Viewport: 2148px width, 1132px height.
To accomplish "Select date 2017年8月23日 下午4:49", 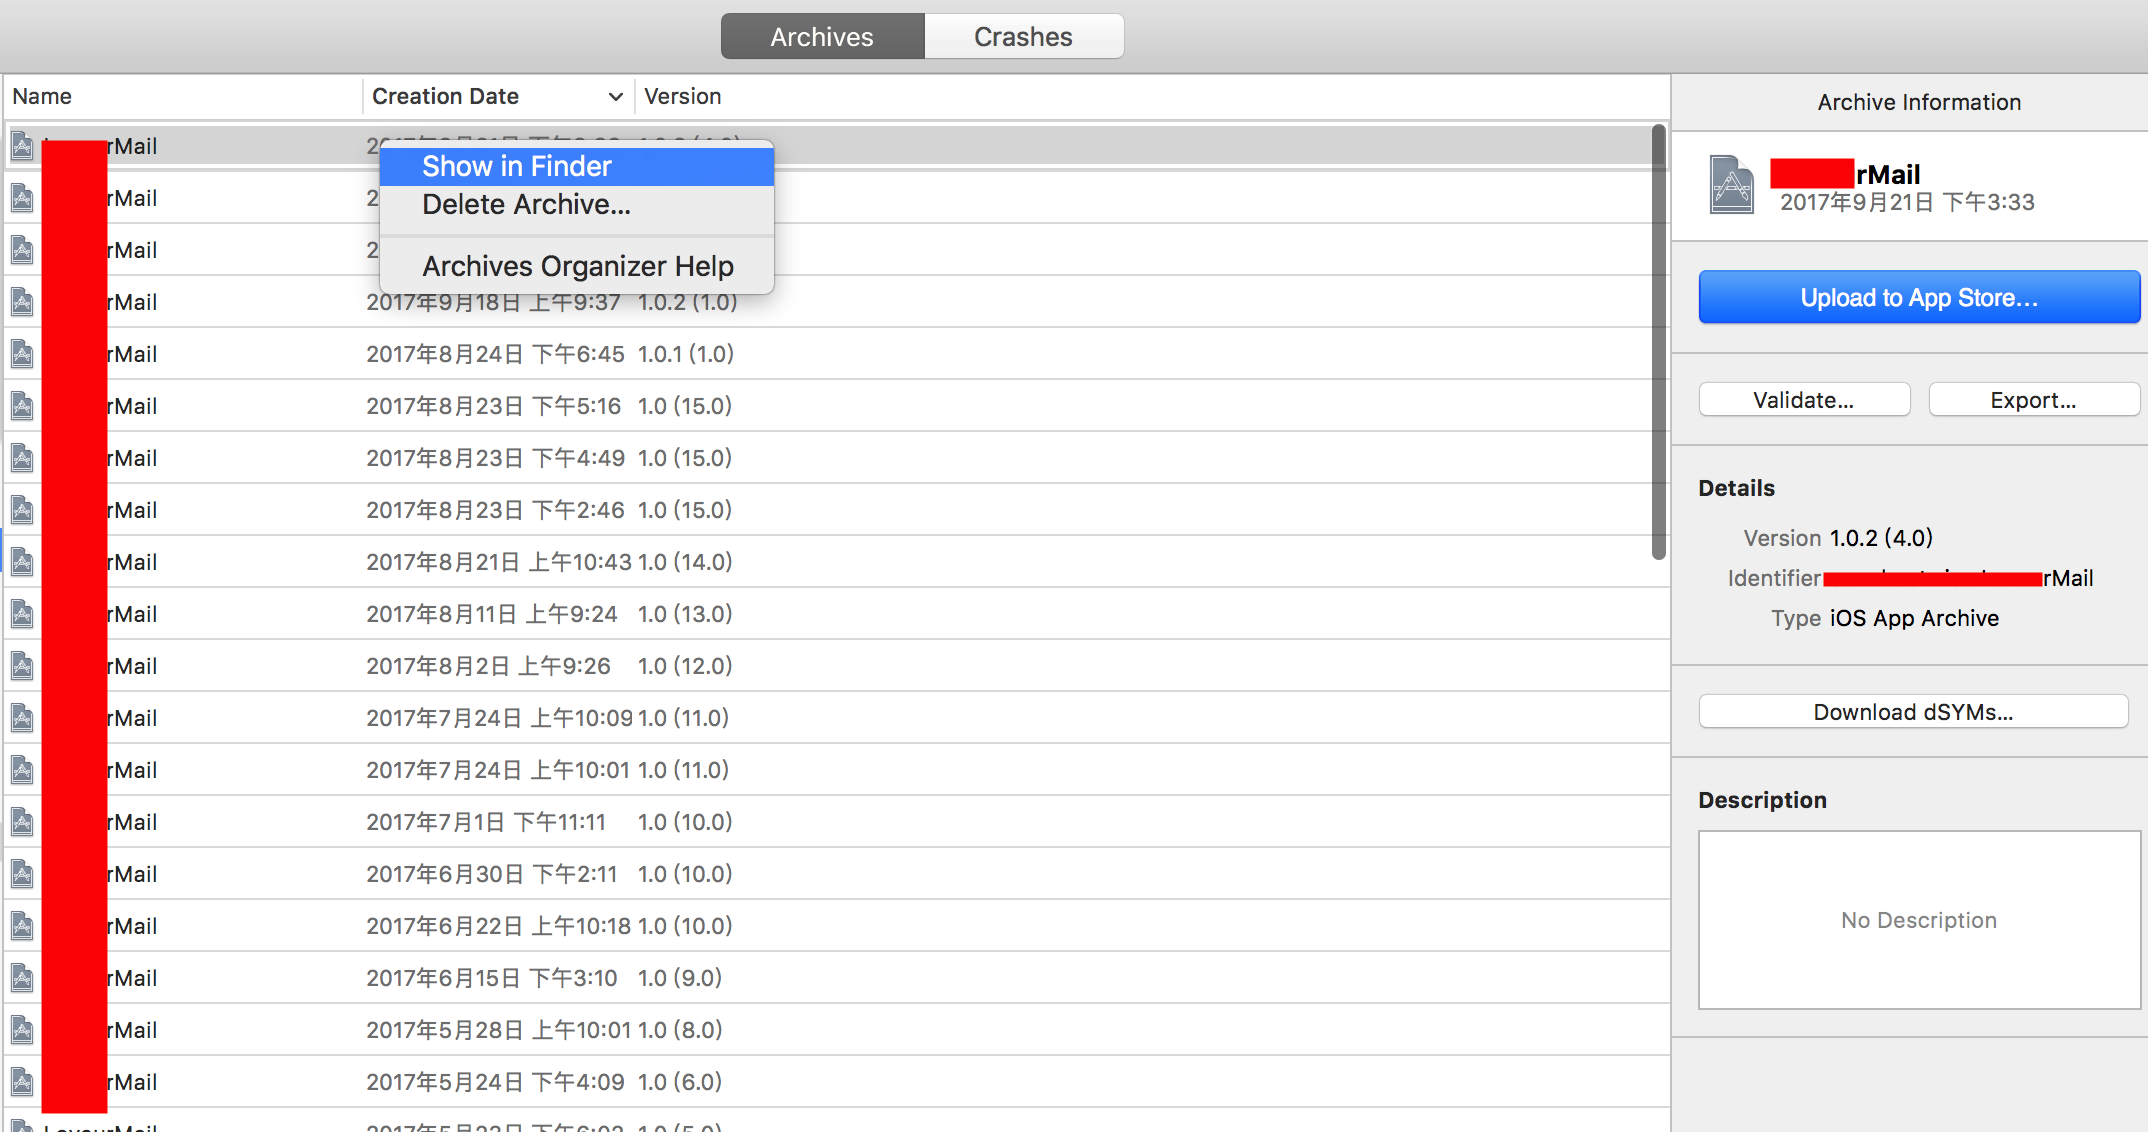I will tap(495, 458).
